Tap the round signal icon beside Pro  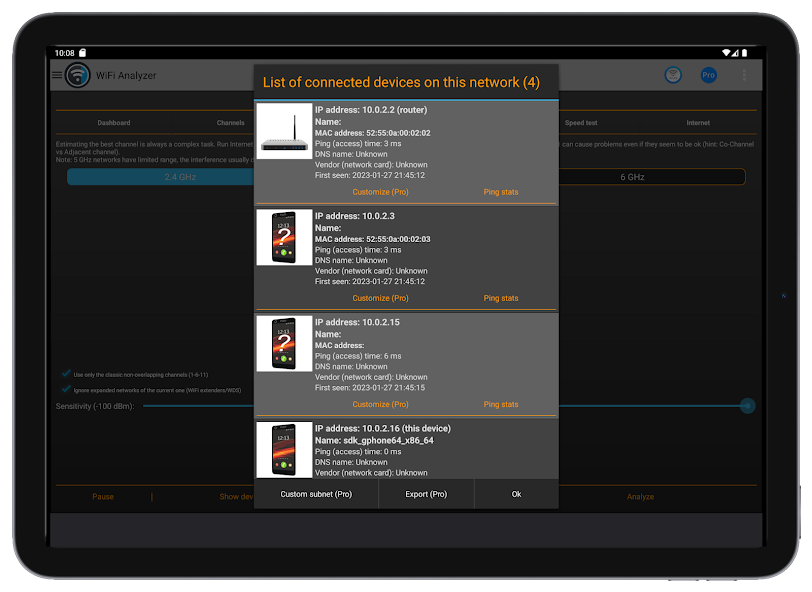pyautogui.click(x=674, y=75)
